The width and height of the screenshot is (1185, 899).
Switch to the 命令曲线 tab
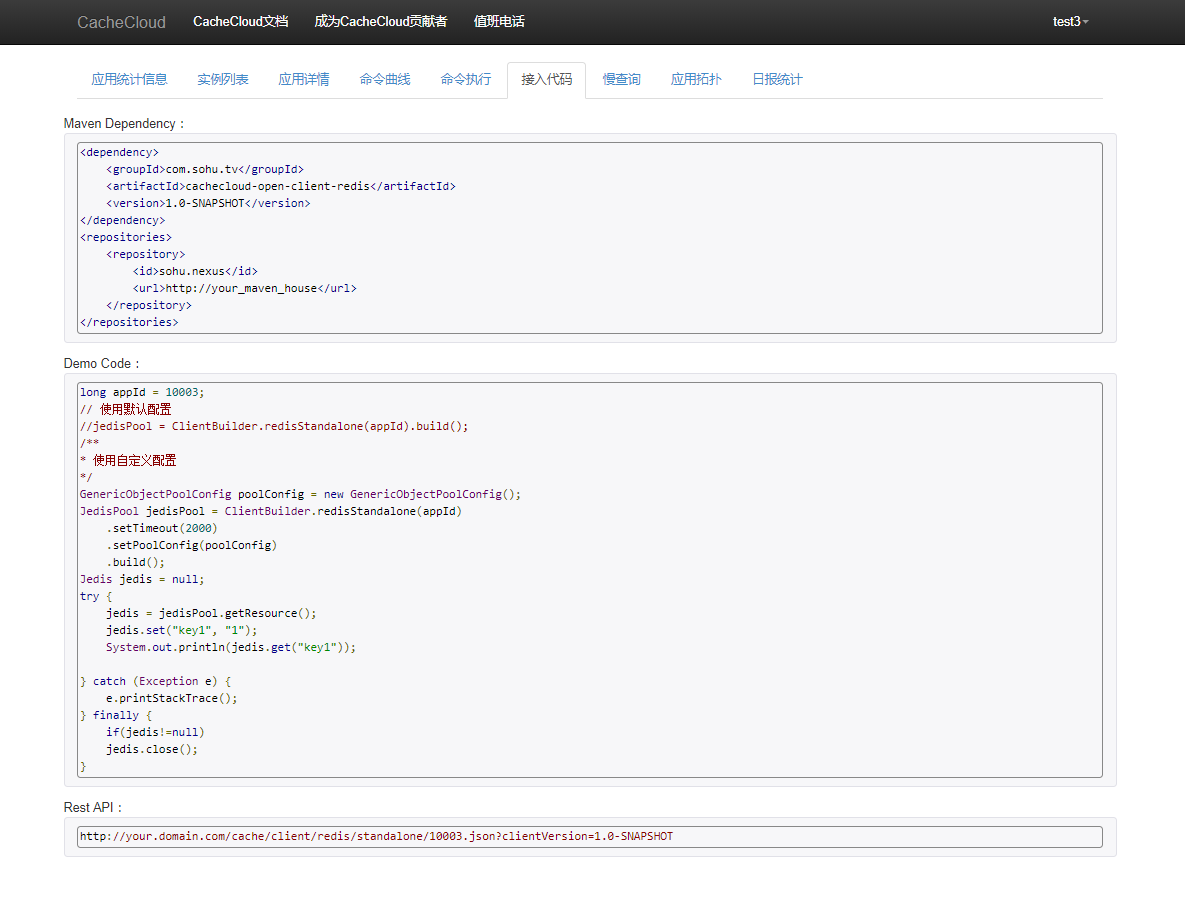click(385, 79)
